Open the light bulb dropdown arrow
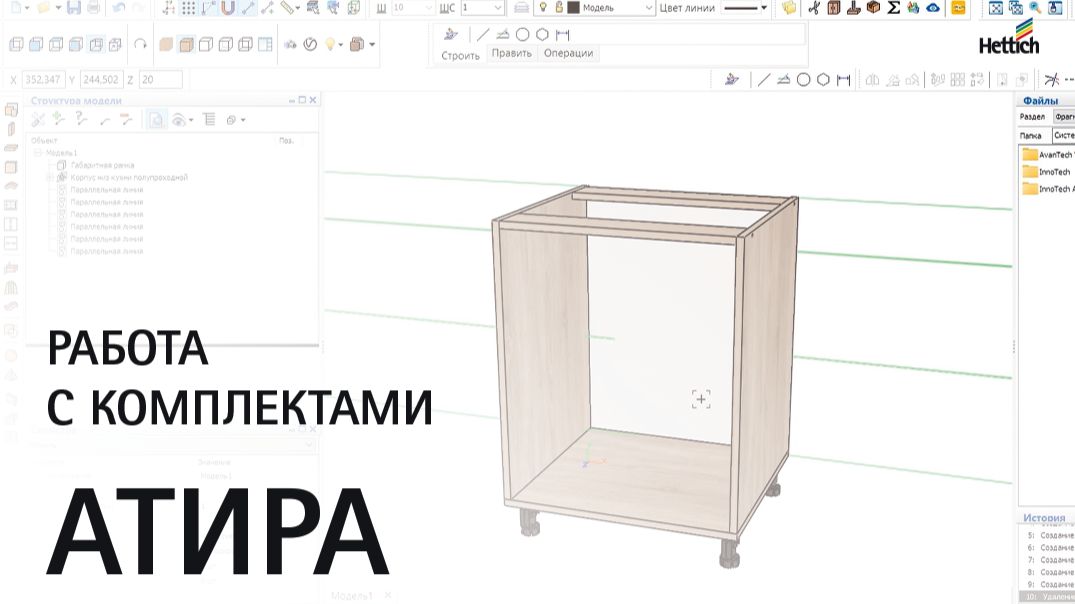Screen dimensions: 1075x604 (341, 45)
